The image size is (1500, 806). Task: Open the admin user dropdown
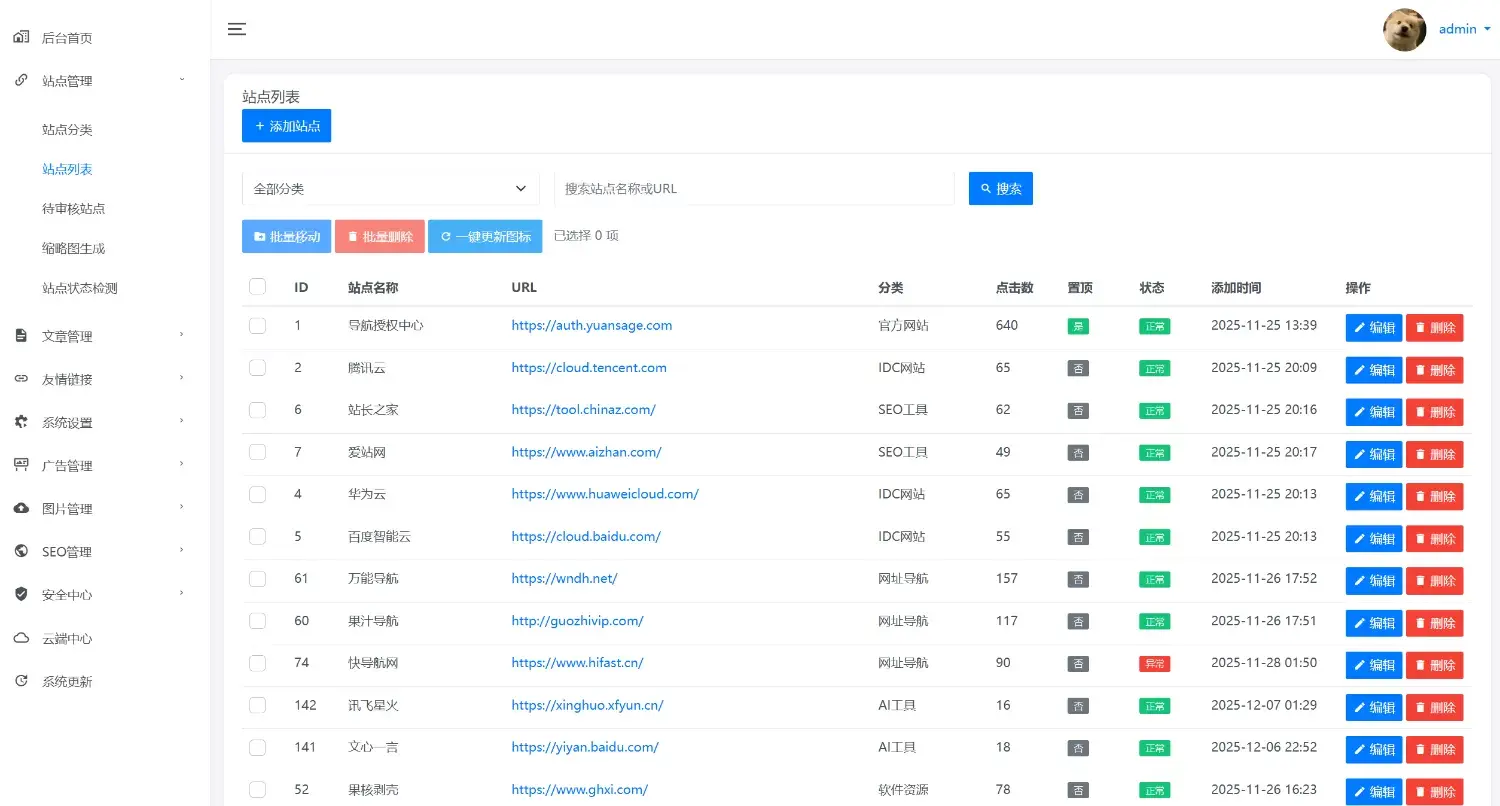(x=1464, y=29)
